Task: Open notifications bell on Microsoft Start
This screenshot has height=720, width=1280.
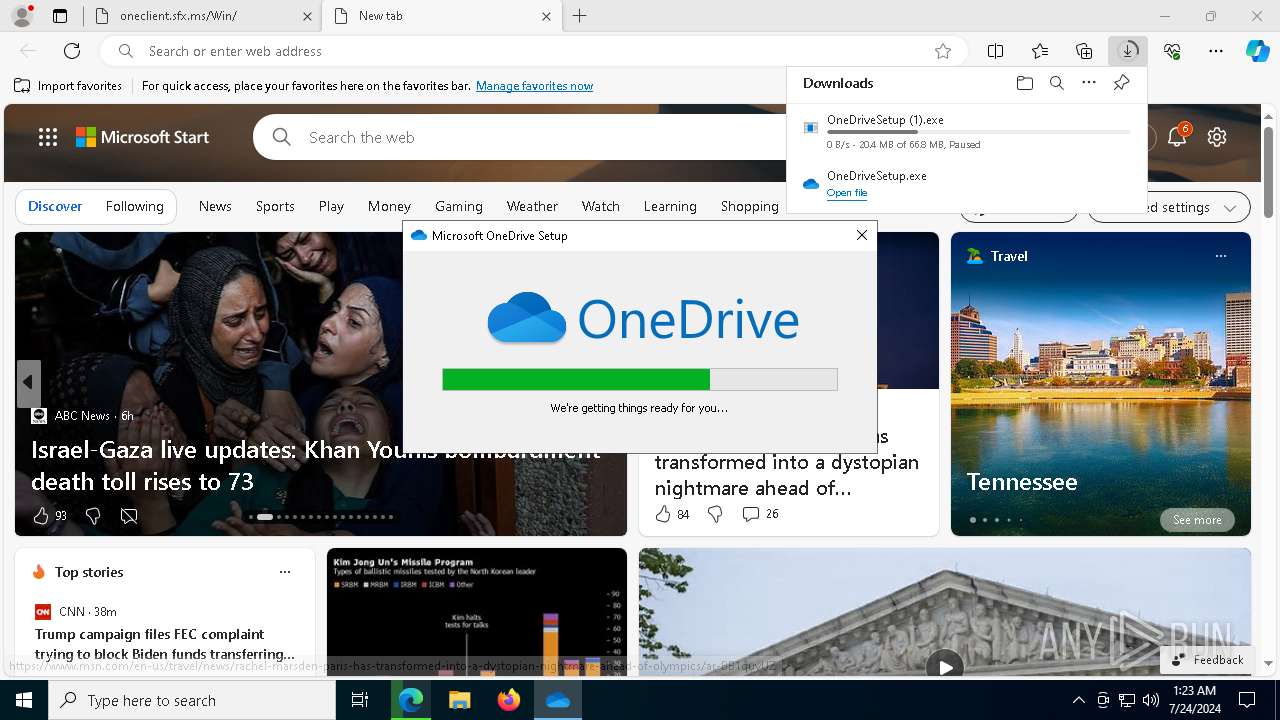Action: (x=1177, y=137)
